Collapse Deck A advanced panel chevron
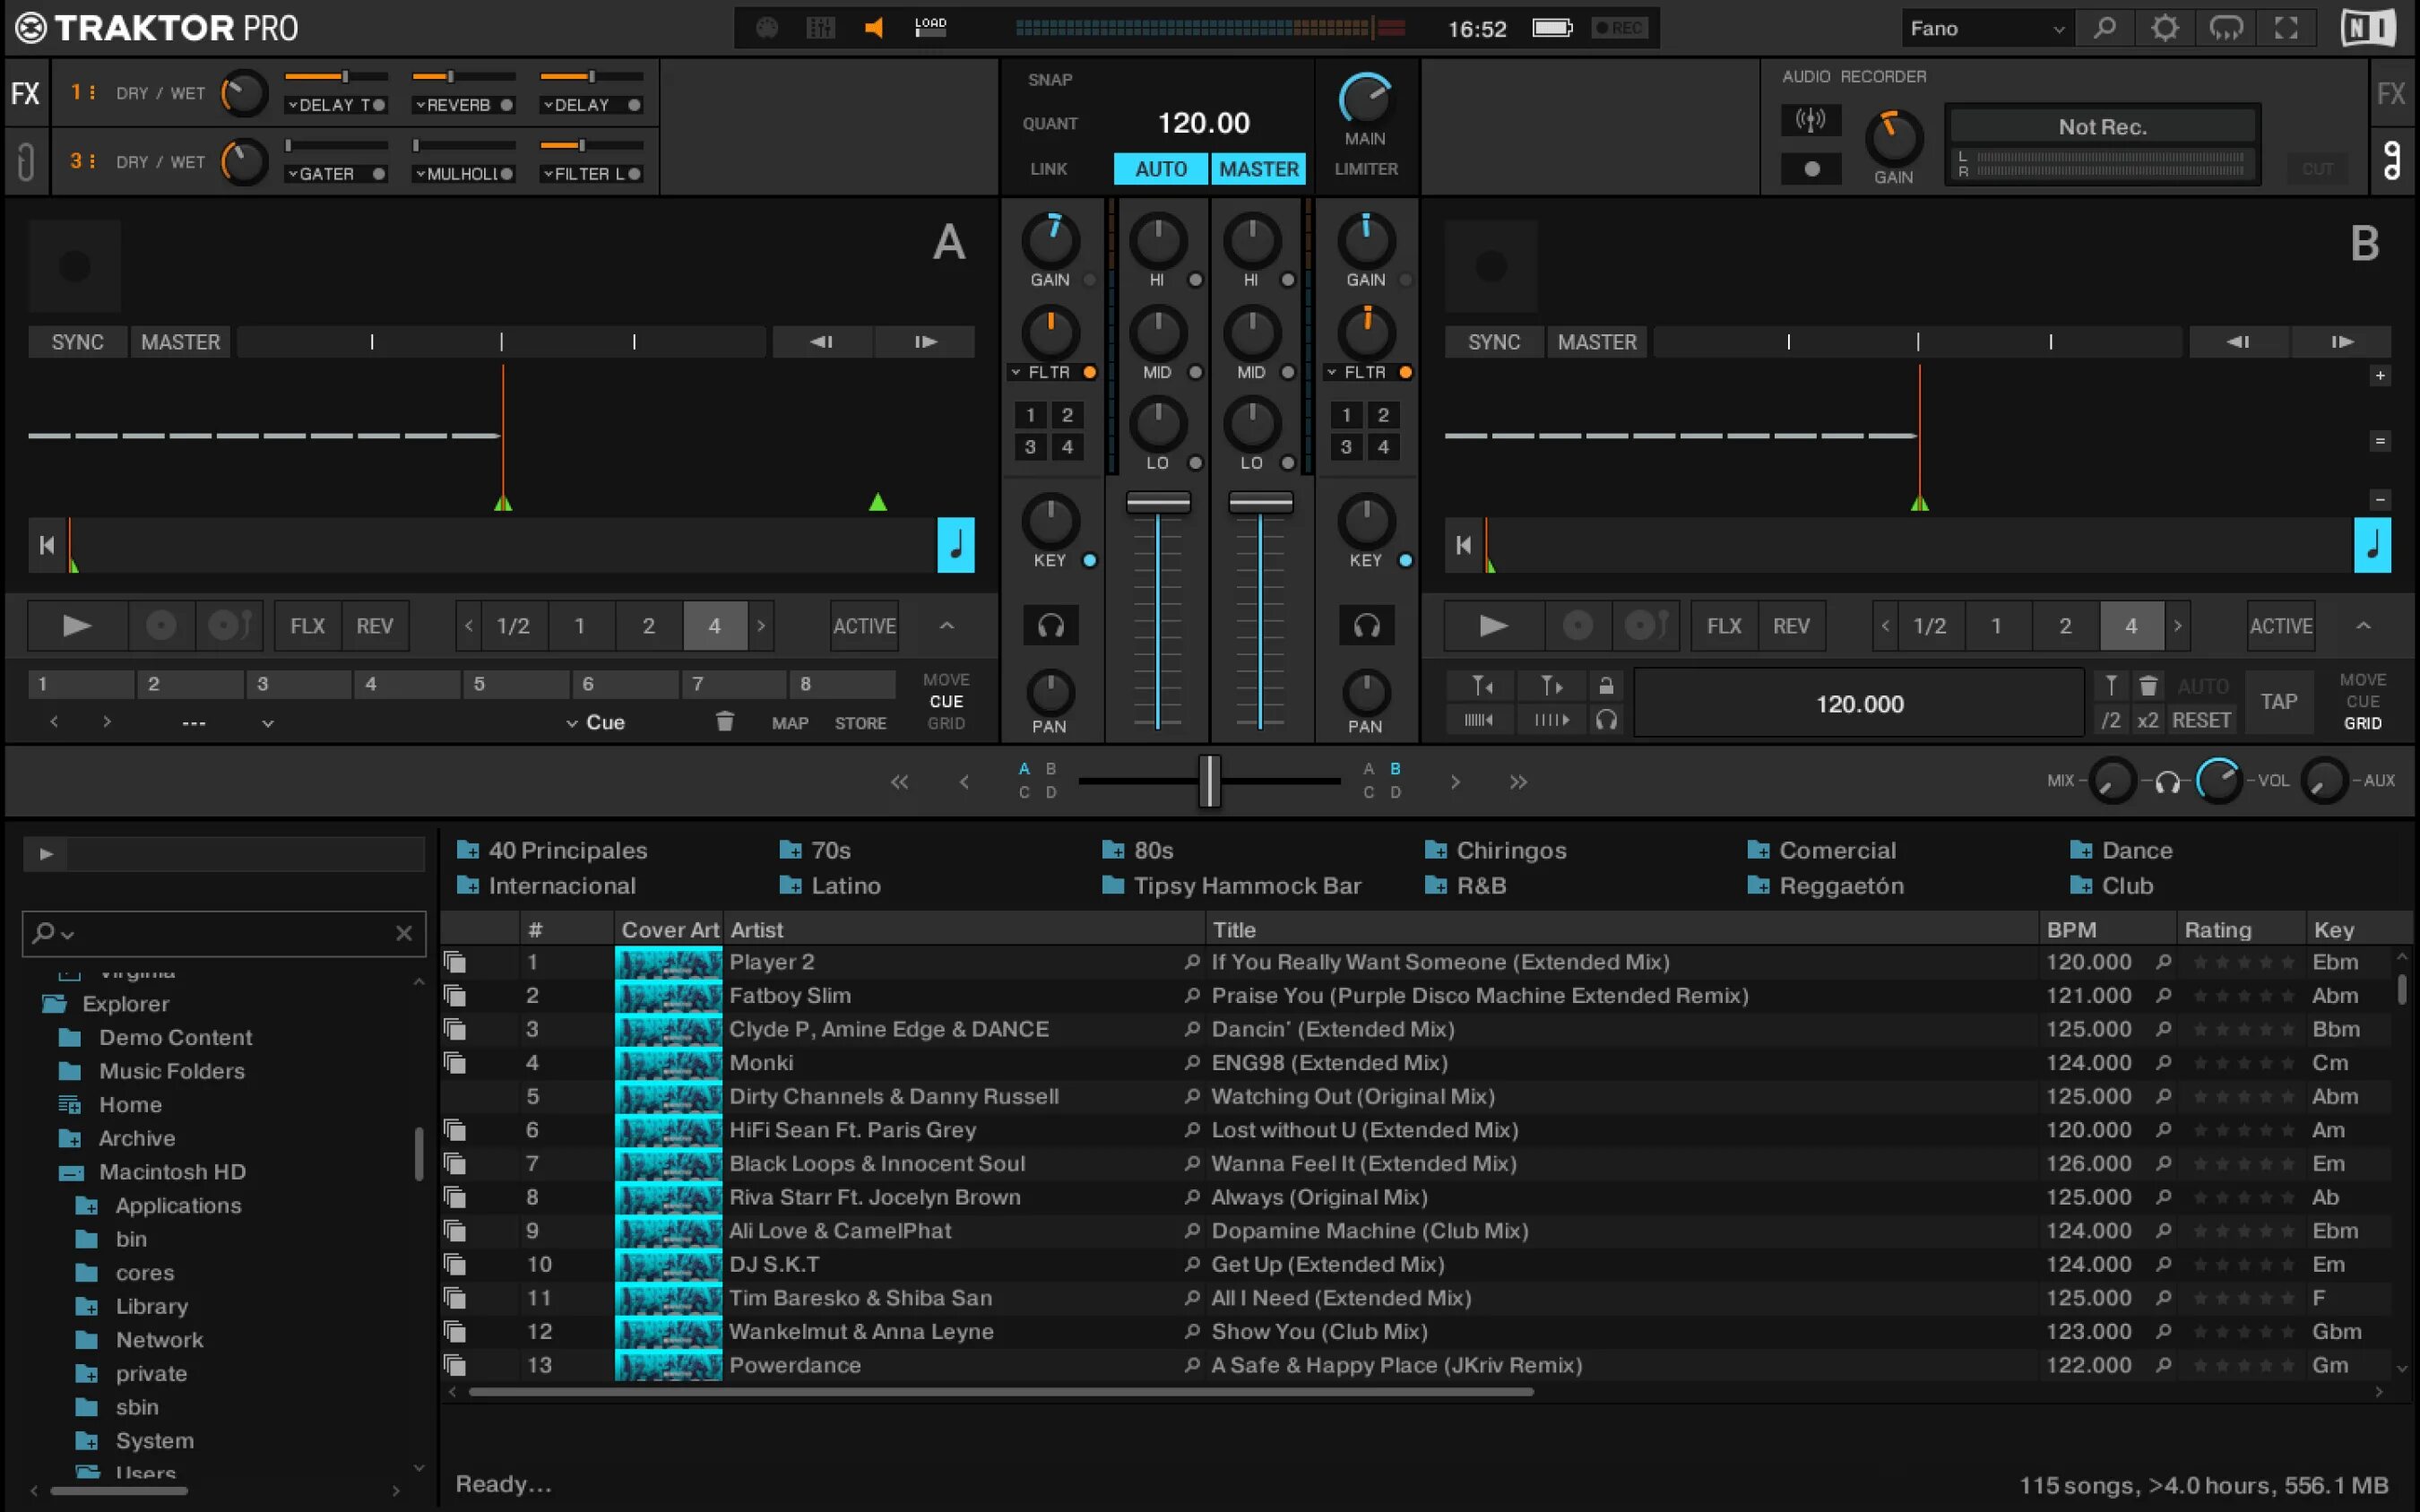 tap(946, 626)
